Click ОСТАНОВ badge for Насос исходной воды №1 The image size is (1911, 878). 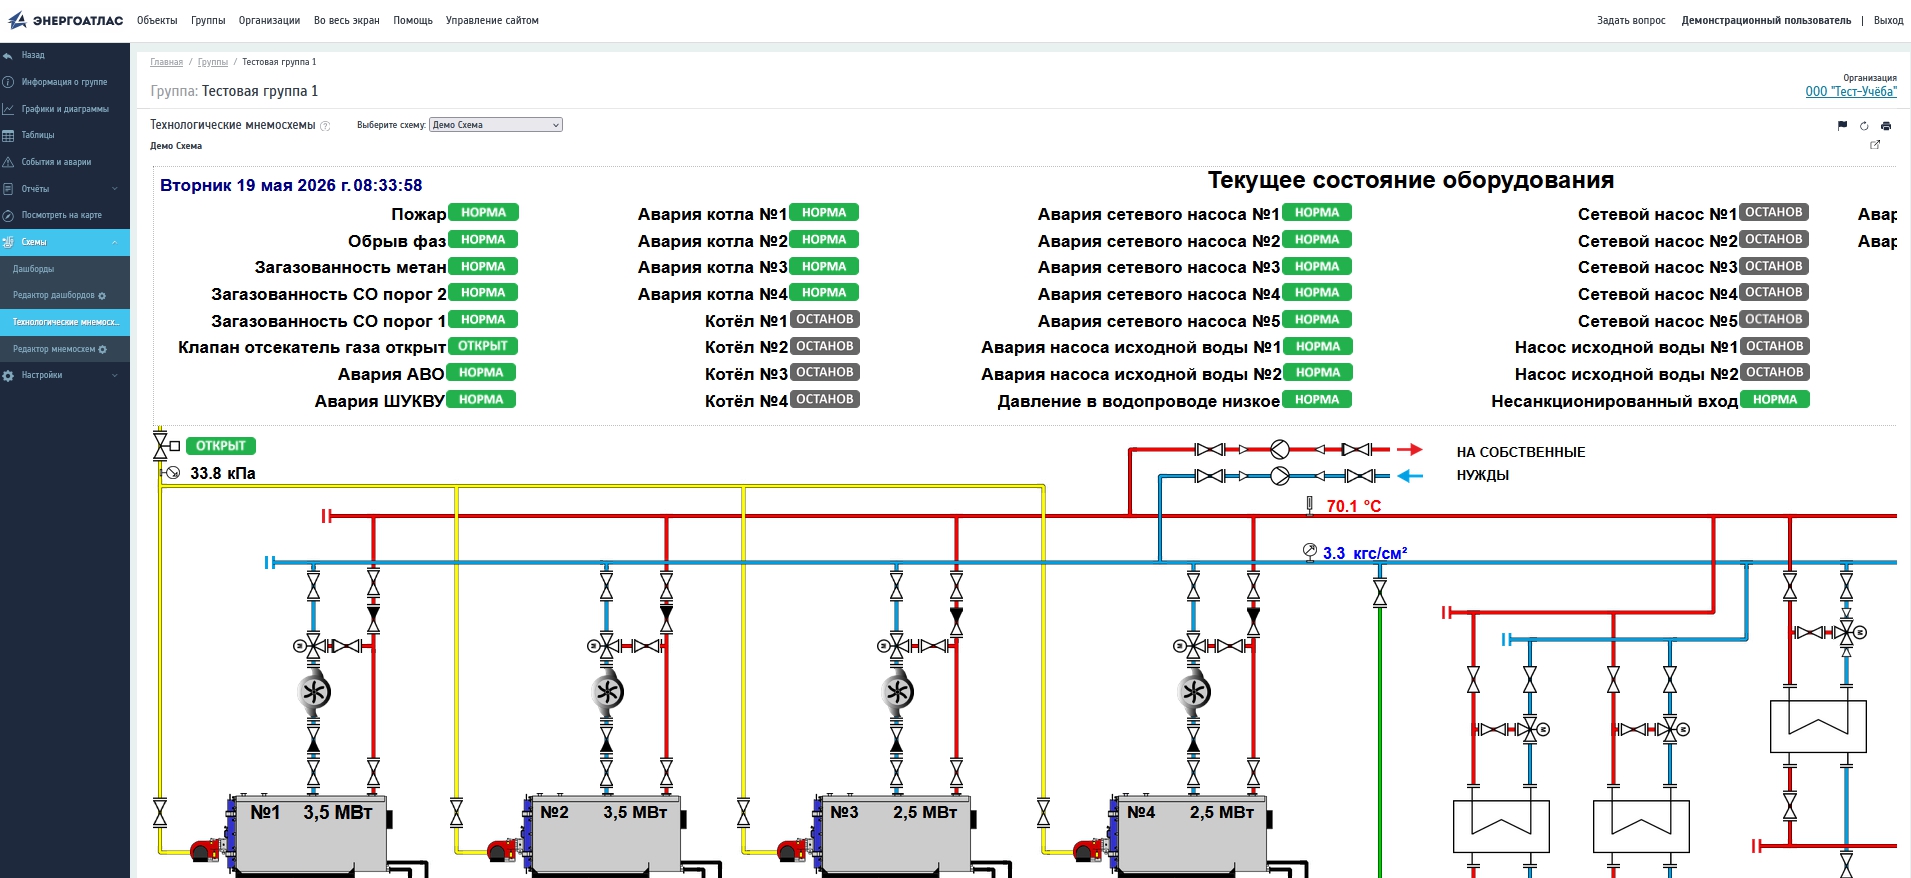point(1775,346)
